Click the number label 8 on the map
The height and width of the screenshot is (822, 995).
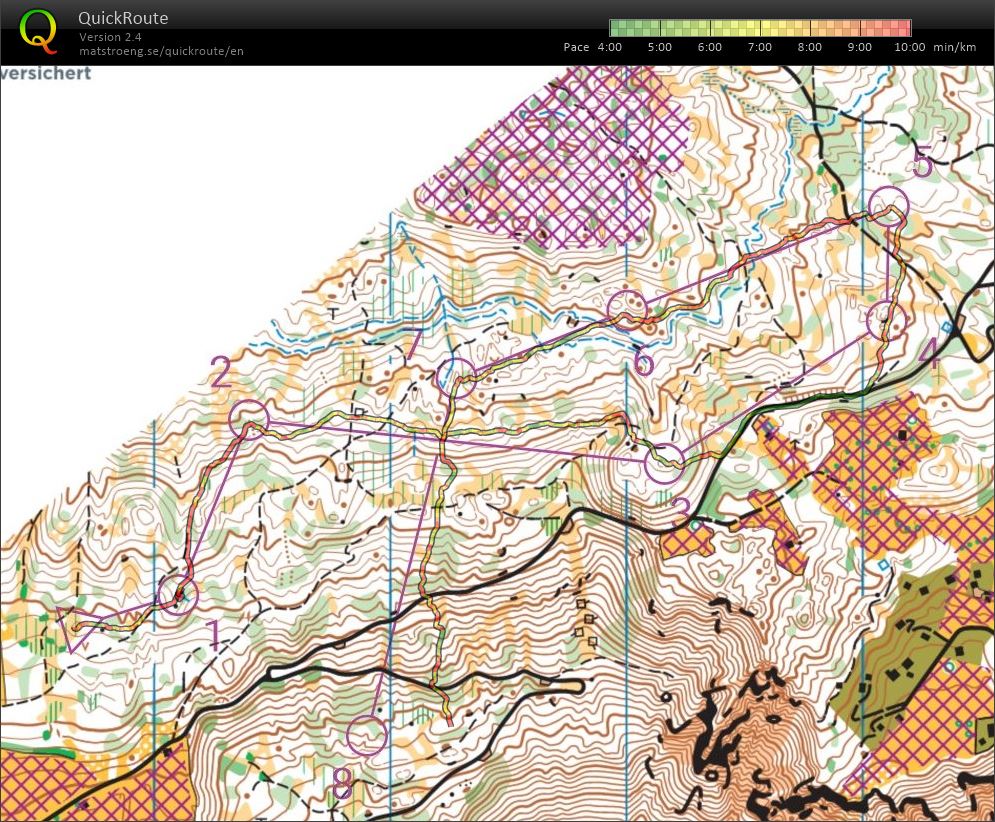[342, 784]
